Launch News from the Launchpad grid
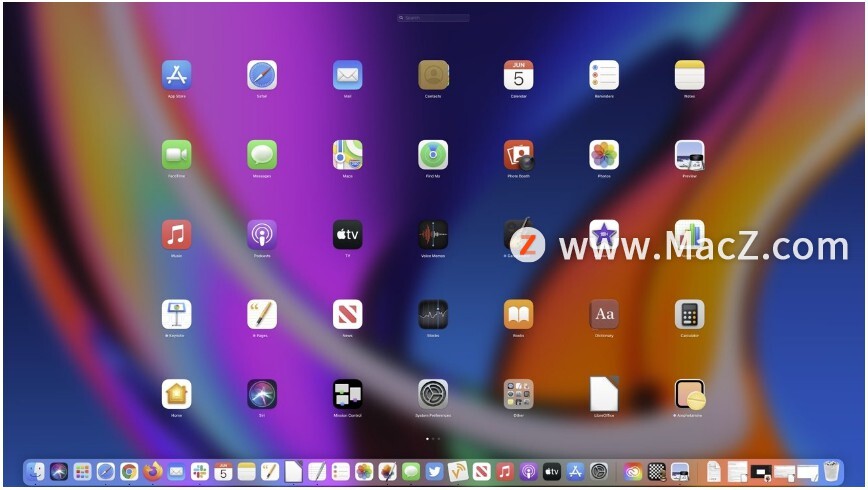The image size is (868, 490). tap(348, 314)
